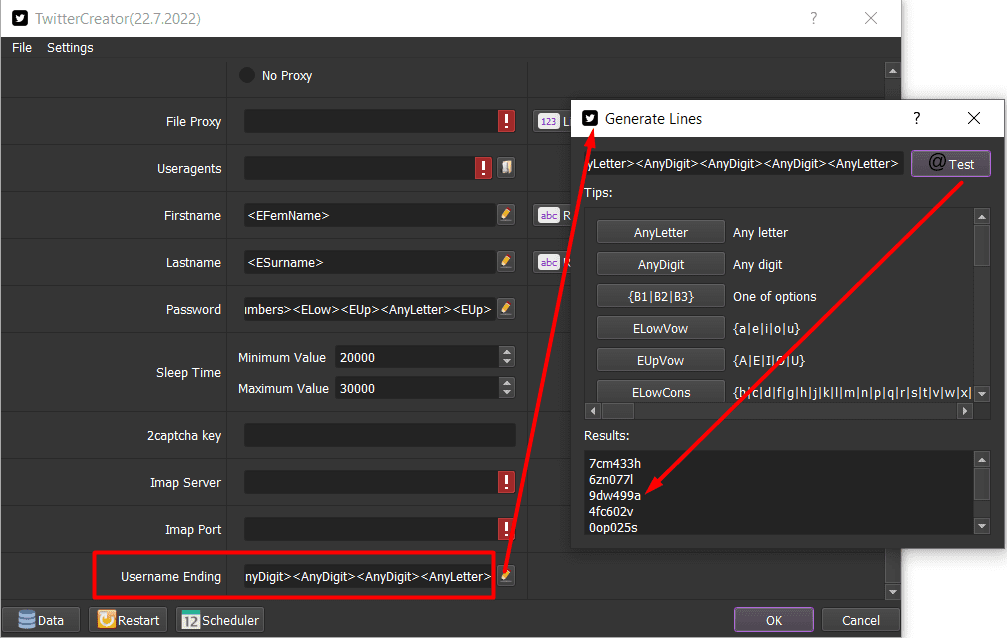Insert the EUpVow tip button
The height and width of the screenshot is (638, 1007).
pos(661,360)
